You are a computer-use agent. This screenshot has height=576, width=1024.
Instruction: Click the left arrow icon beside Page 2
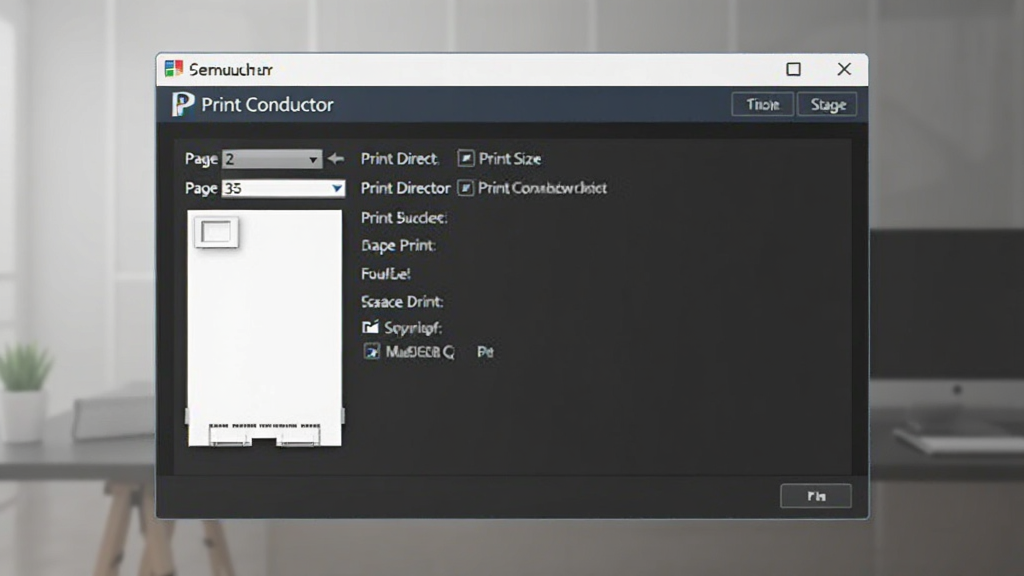pos(336,159)
